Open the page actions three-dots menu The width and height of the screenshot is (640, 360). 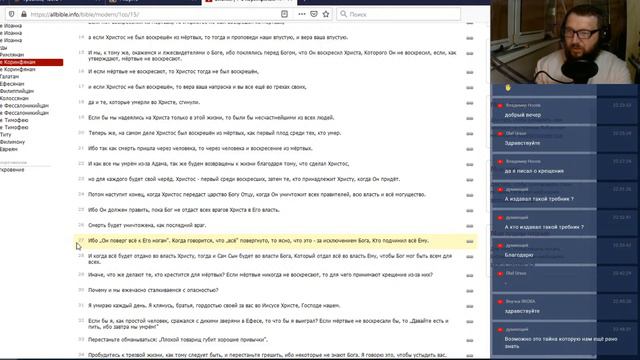coord(302,14)
